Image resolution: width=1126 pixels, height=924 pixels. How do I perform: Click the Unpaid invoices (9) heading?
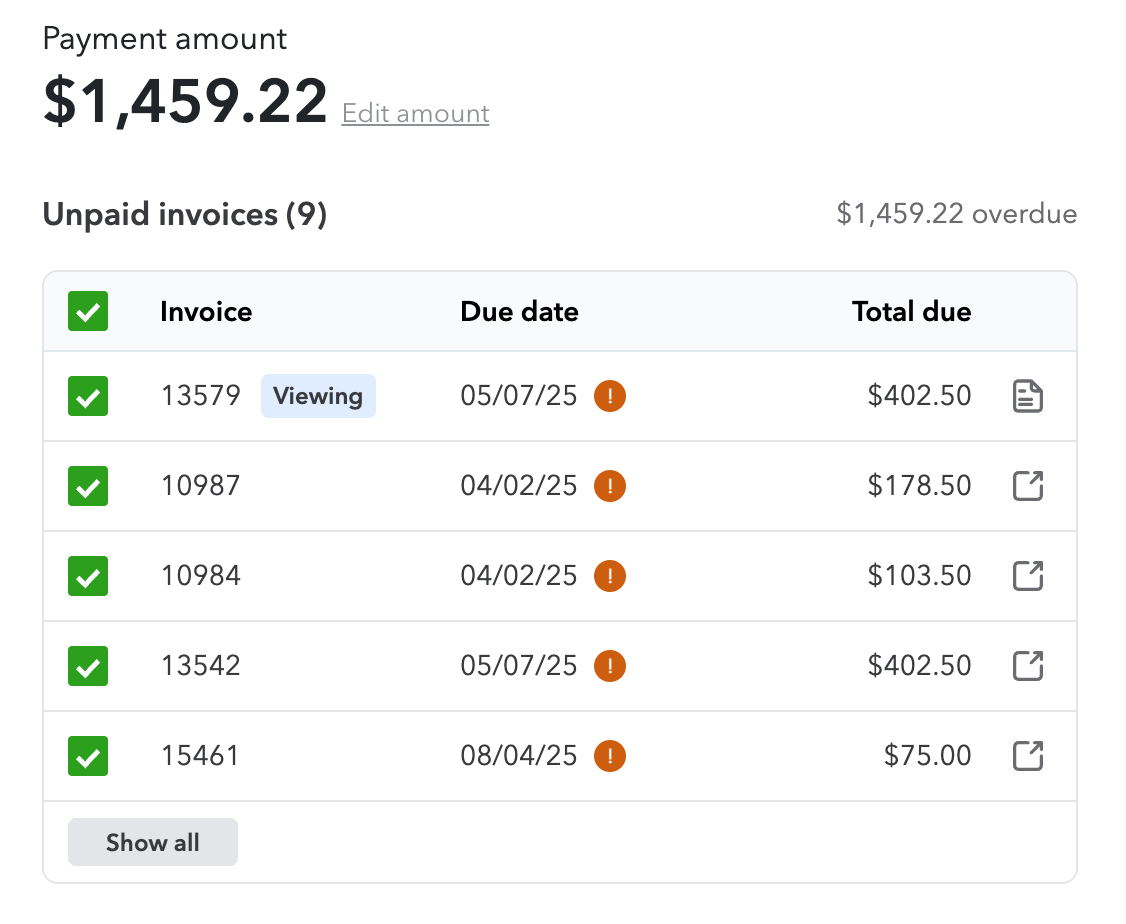click(185, 214)
